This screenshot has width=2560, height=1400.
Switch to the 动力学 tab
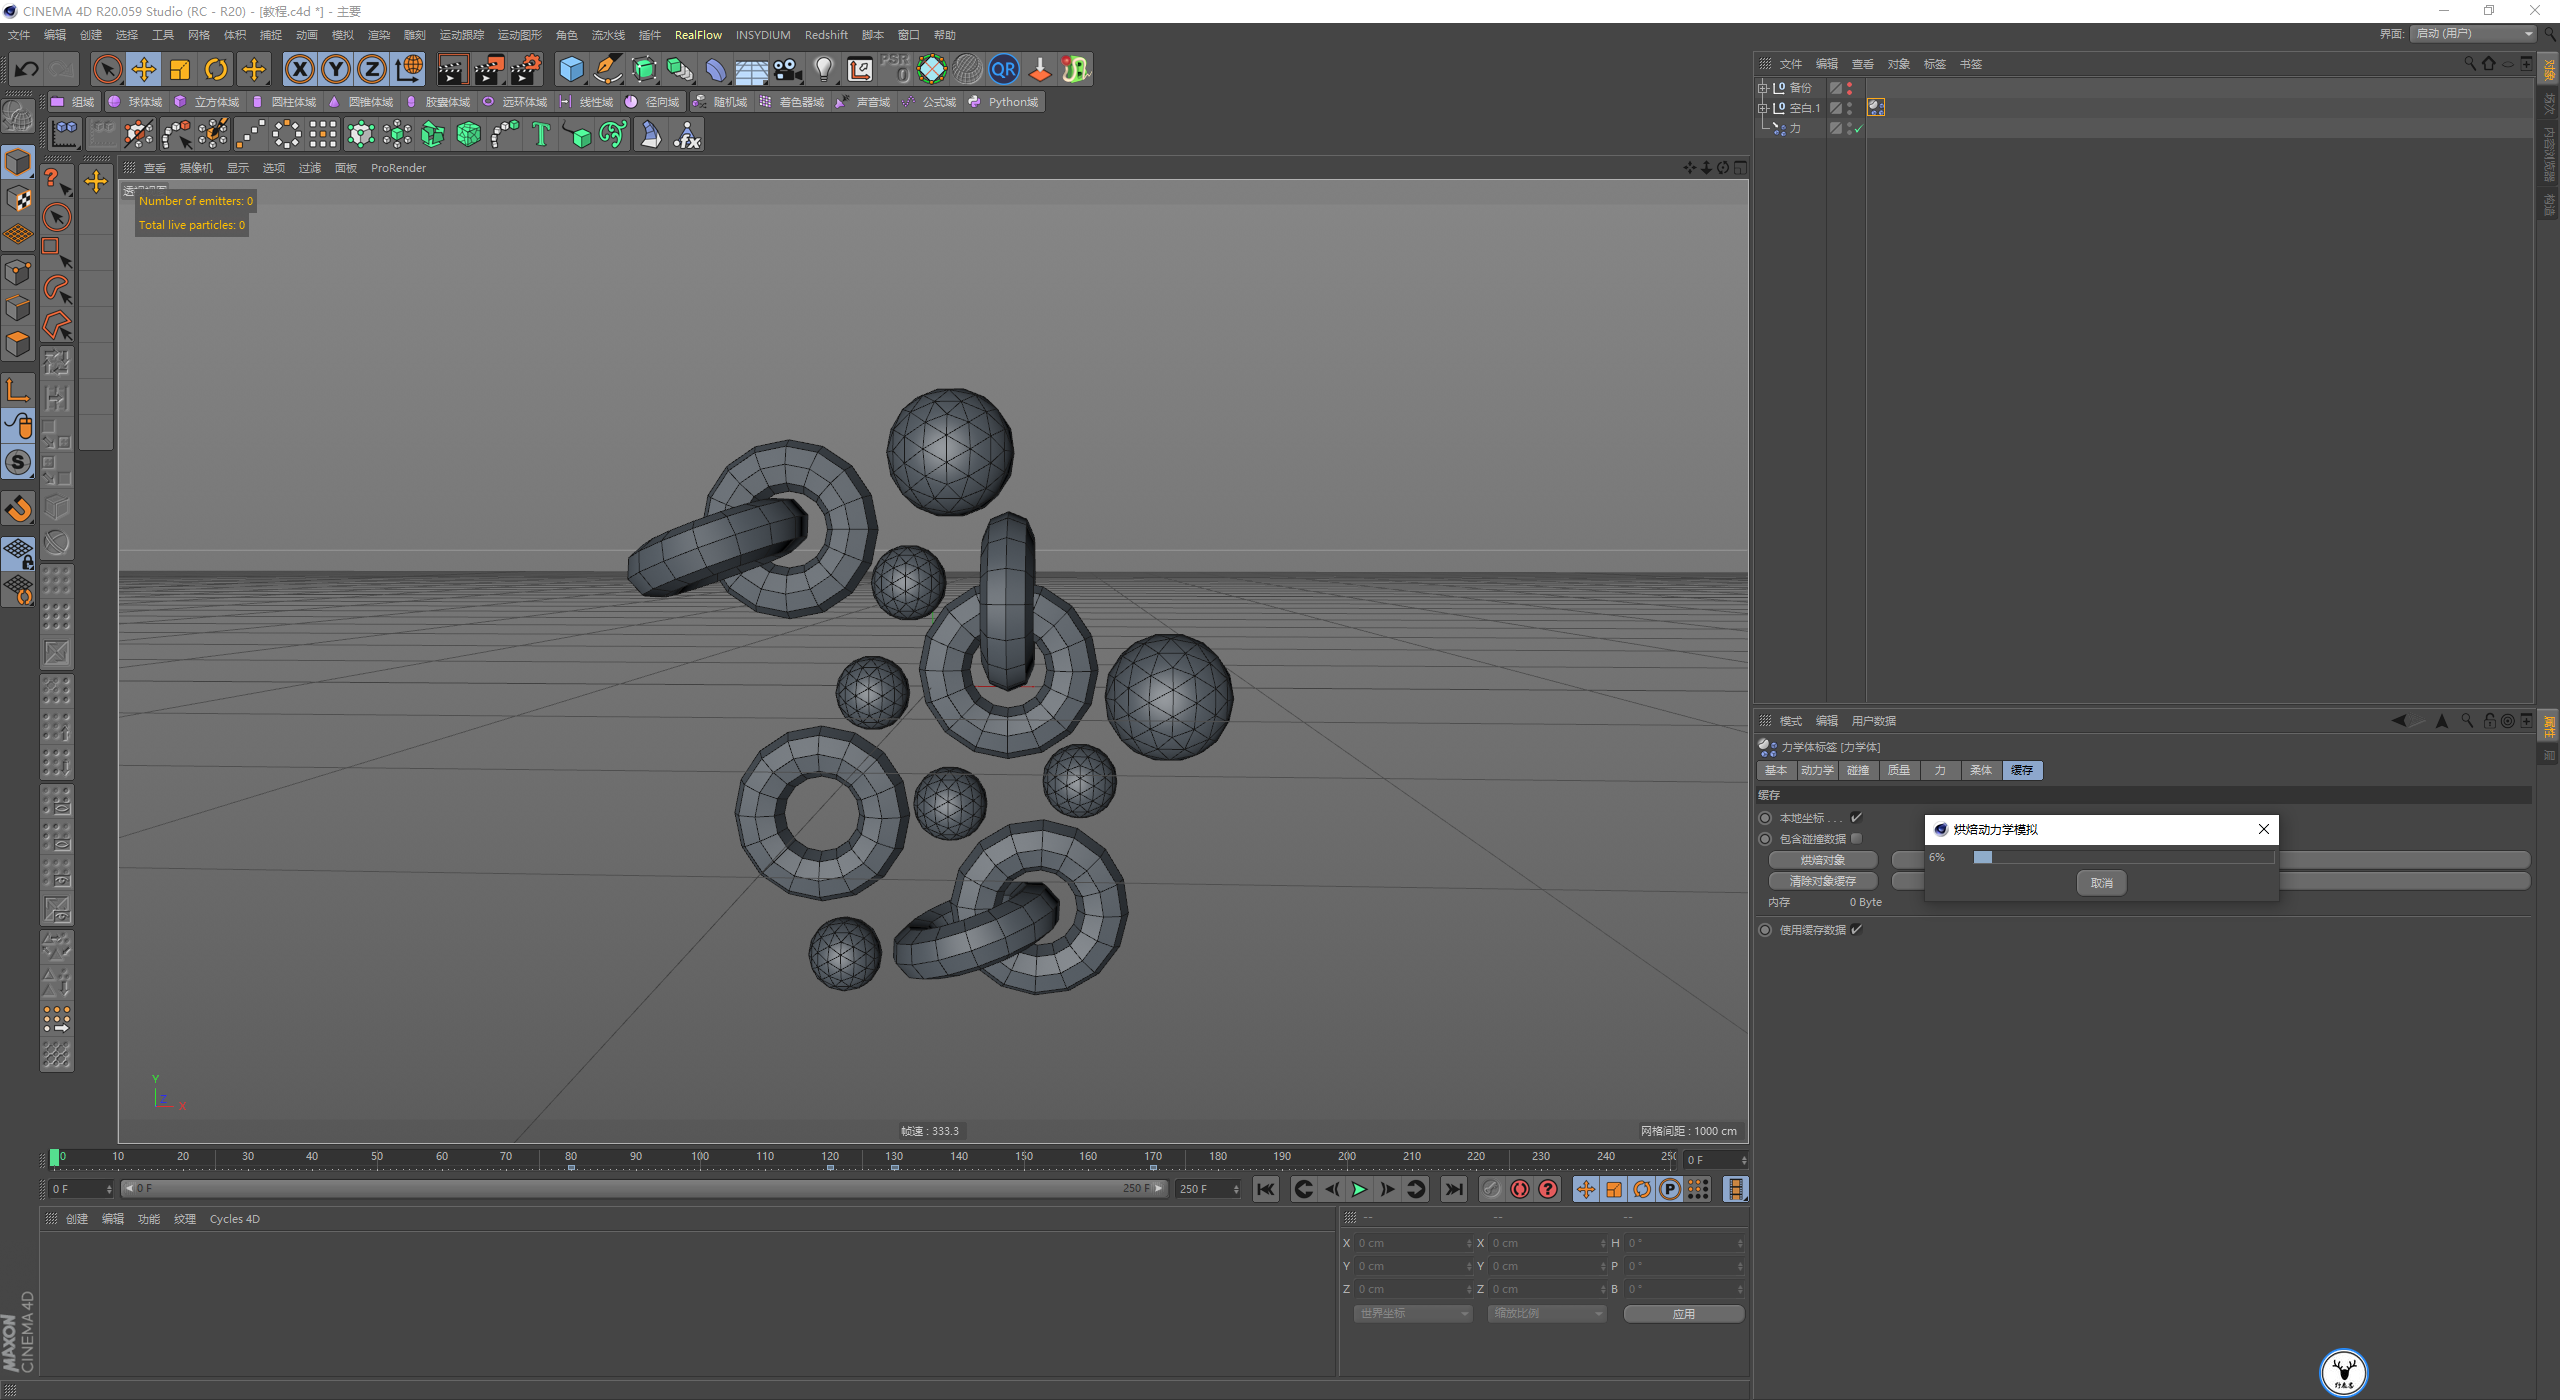(1817, 770)
